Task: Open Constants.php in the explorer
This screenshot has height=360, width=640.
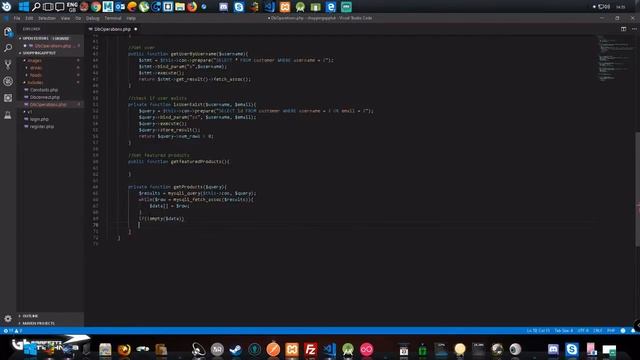Action: [44, 90]
